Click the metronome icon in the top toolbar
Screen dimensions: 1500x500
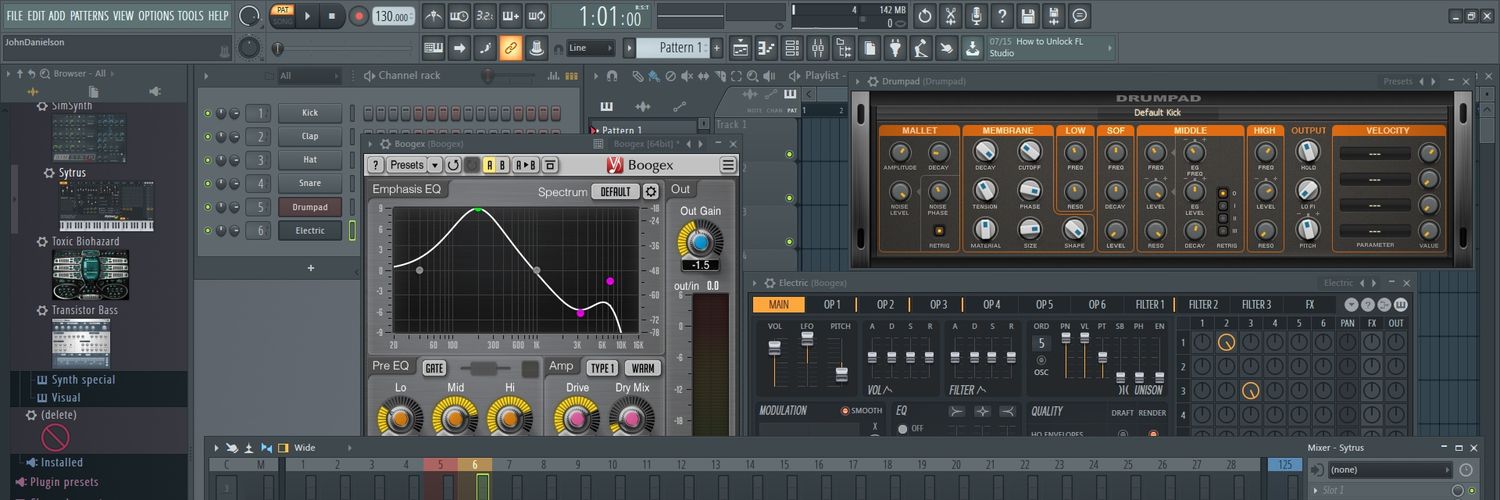(x=434, y=16)
